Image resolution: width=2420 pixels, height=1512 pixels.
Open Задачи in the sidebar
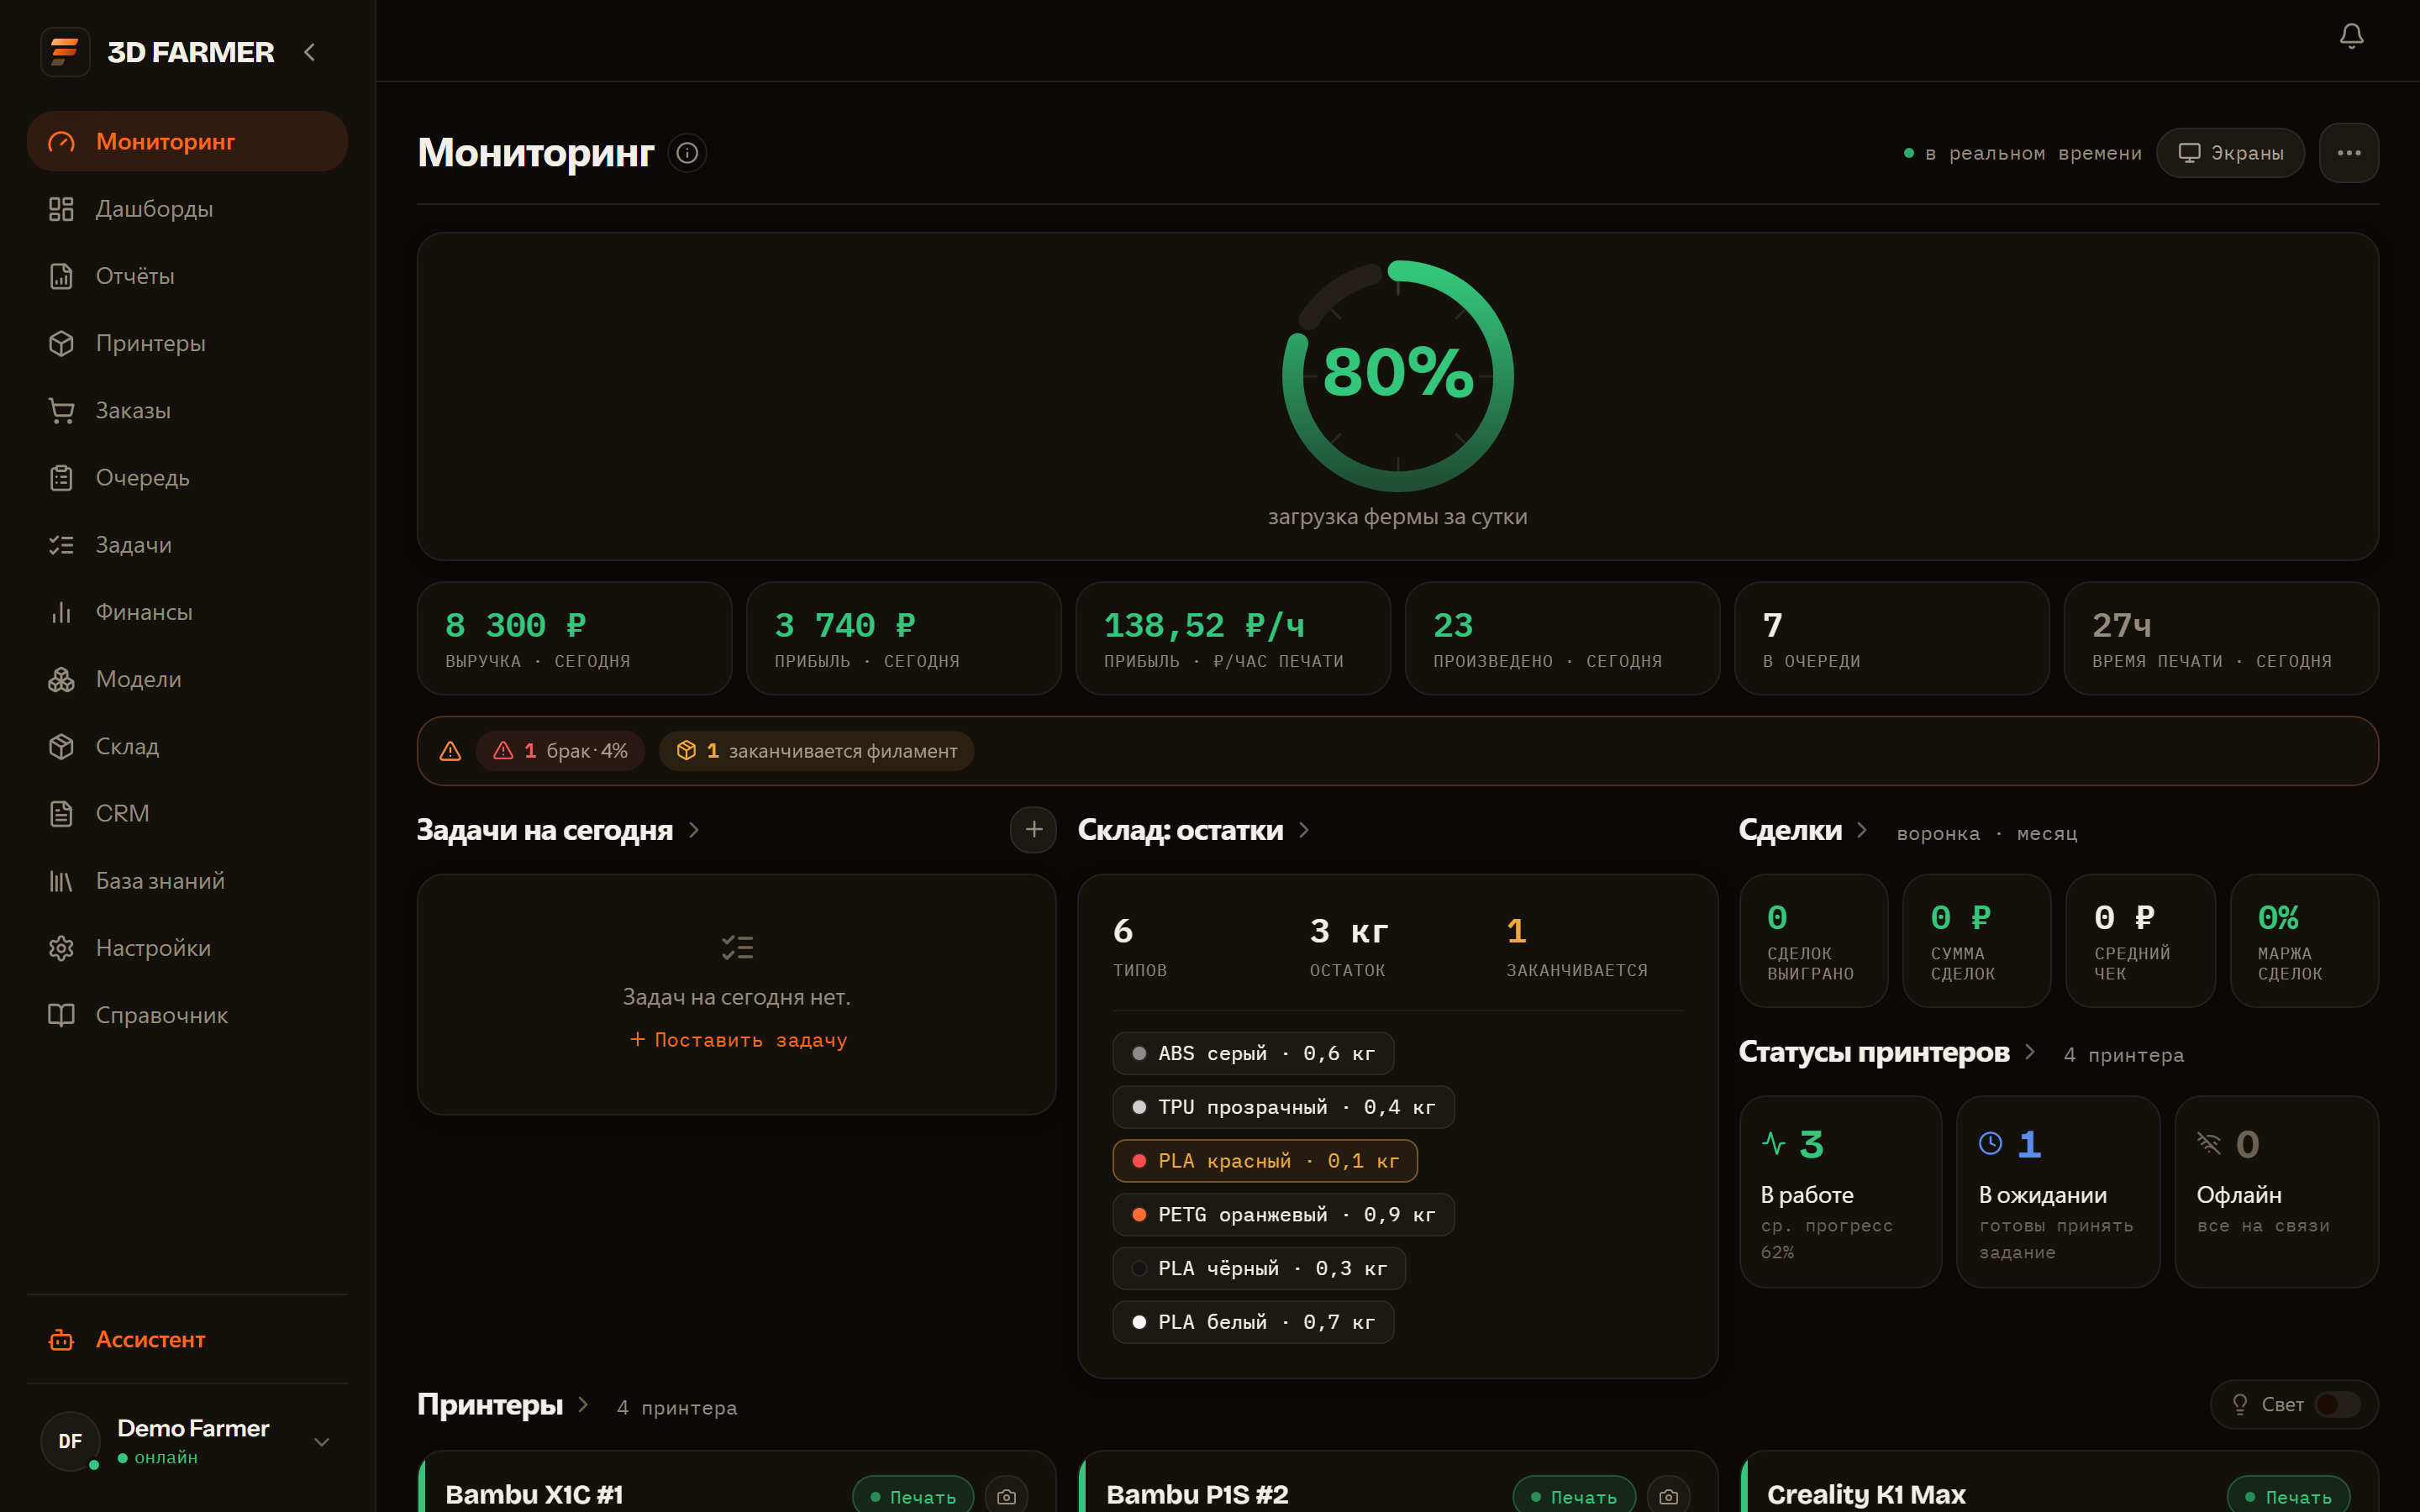pos(187,545)
